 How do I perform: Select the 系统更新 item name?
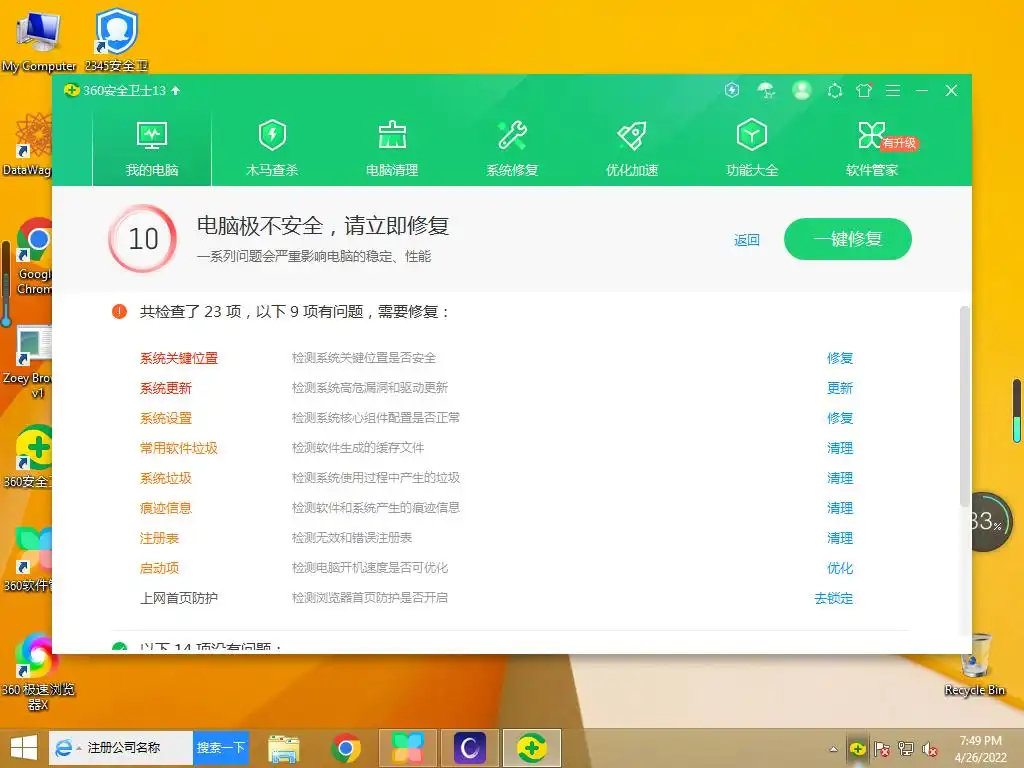166,388
